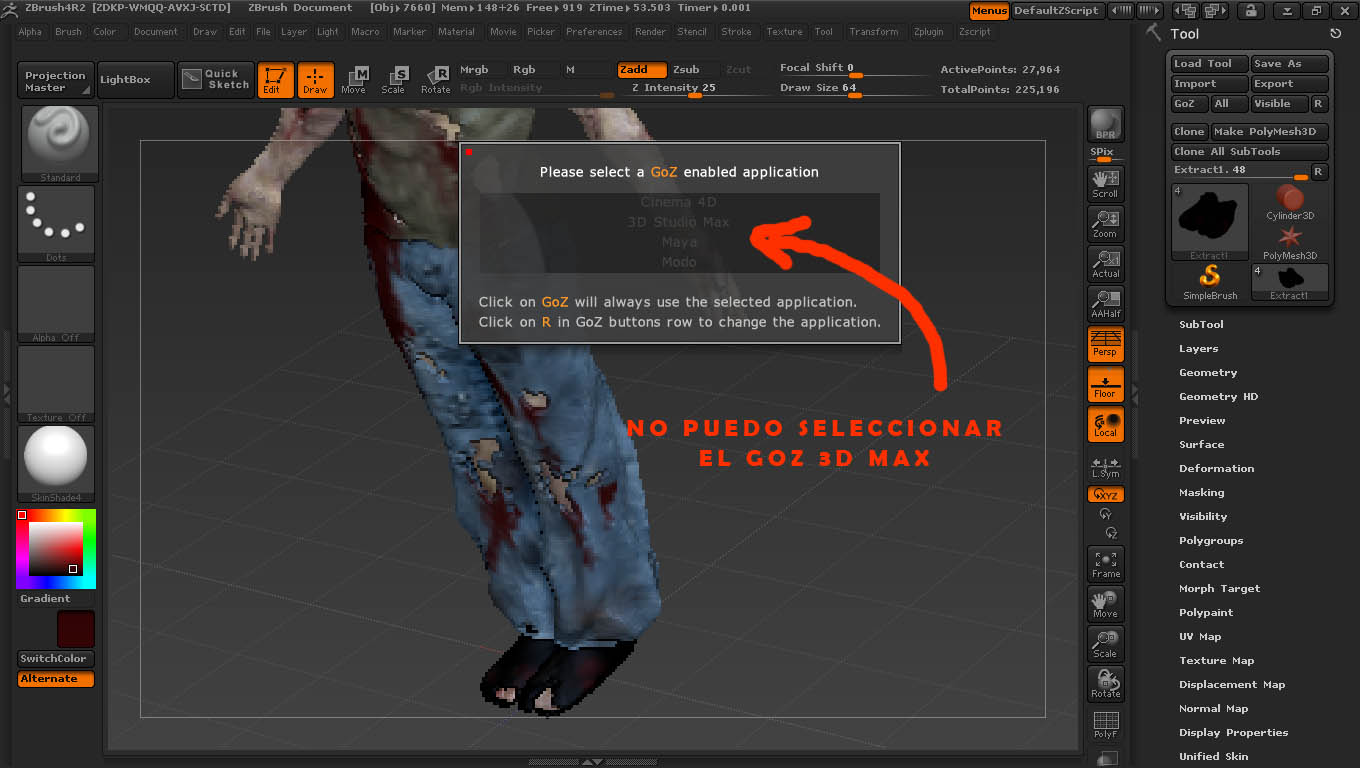Open the Document menu
Image resolution: width=1360 pixels, height=768 pixels.
point(156,32)
